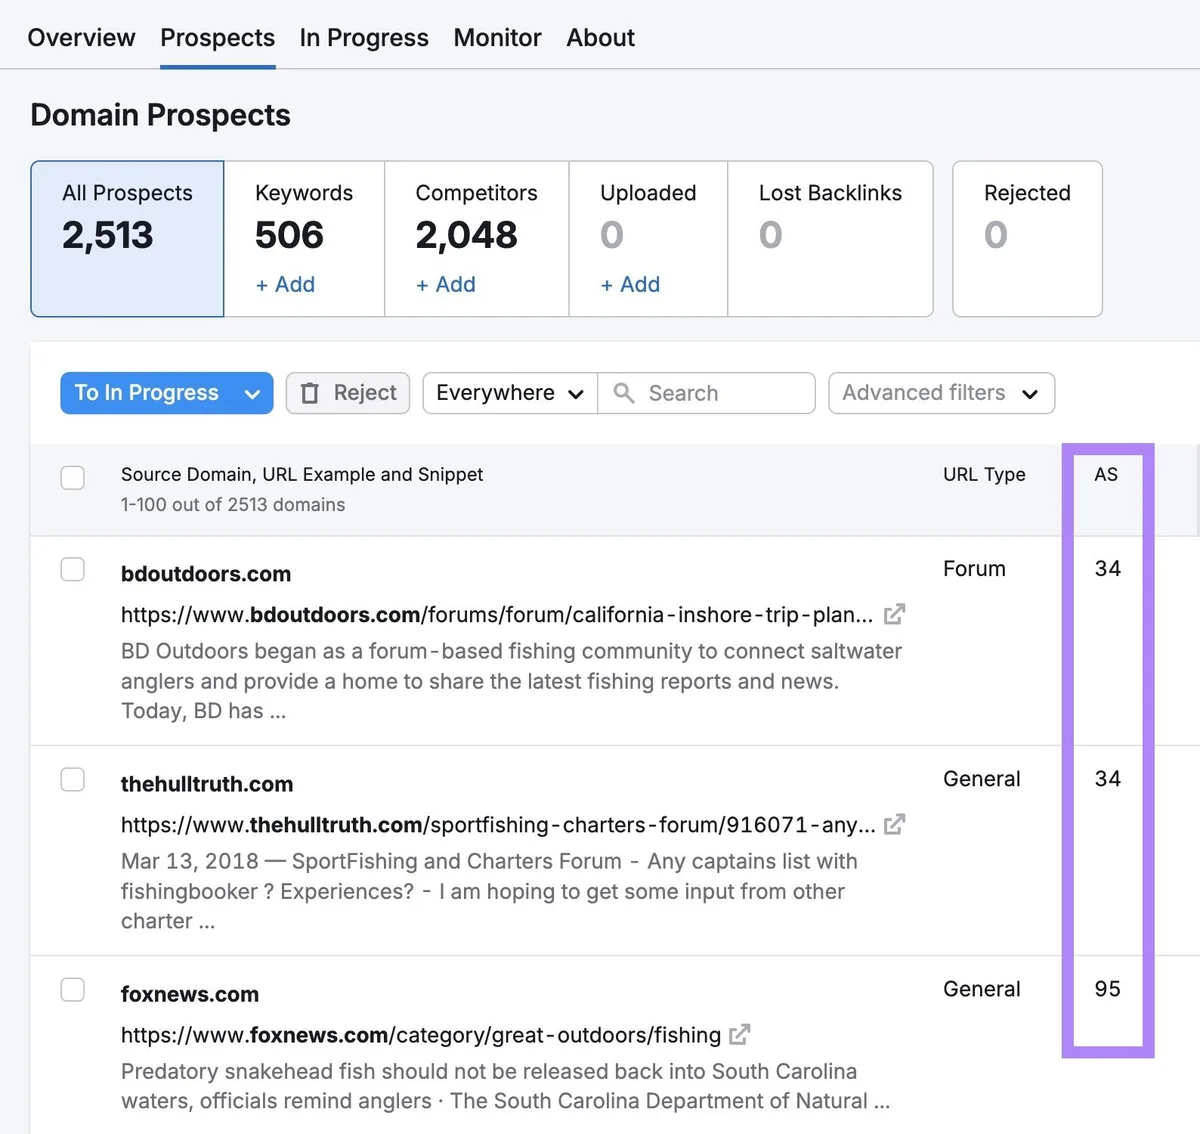
Task: Click the General type for thehulltruth.com
Action: tap(982, 778)
